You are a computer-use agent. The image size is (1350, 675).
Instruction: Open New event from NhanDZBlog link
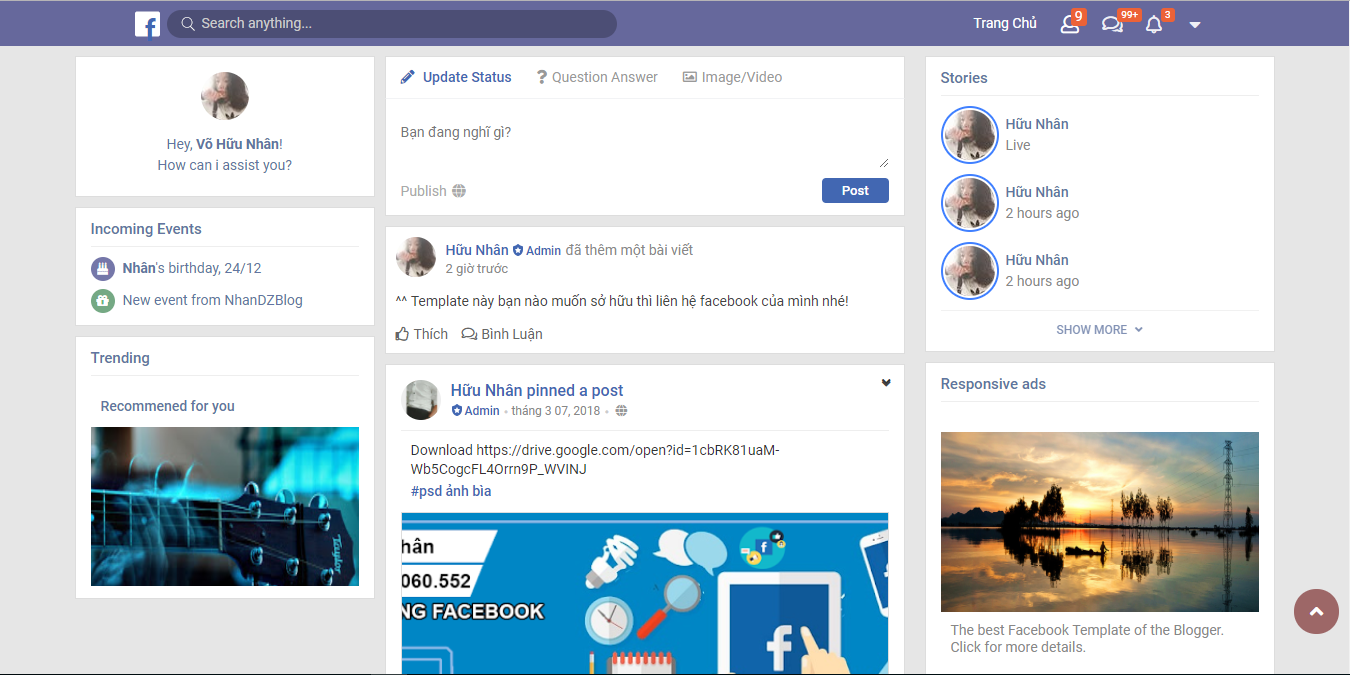coord(212,300)
